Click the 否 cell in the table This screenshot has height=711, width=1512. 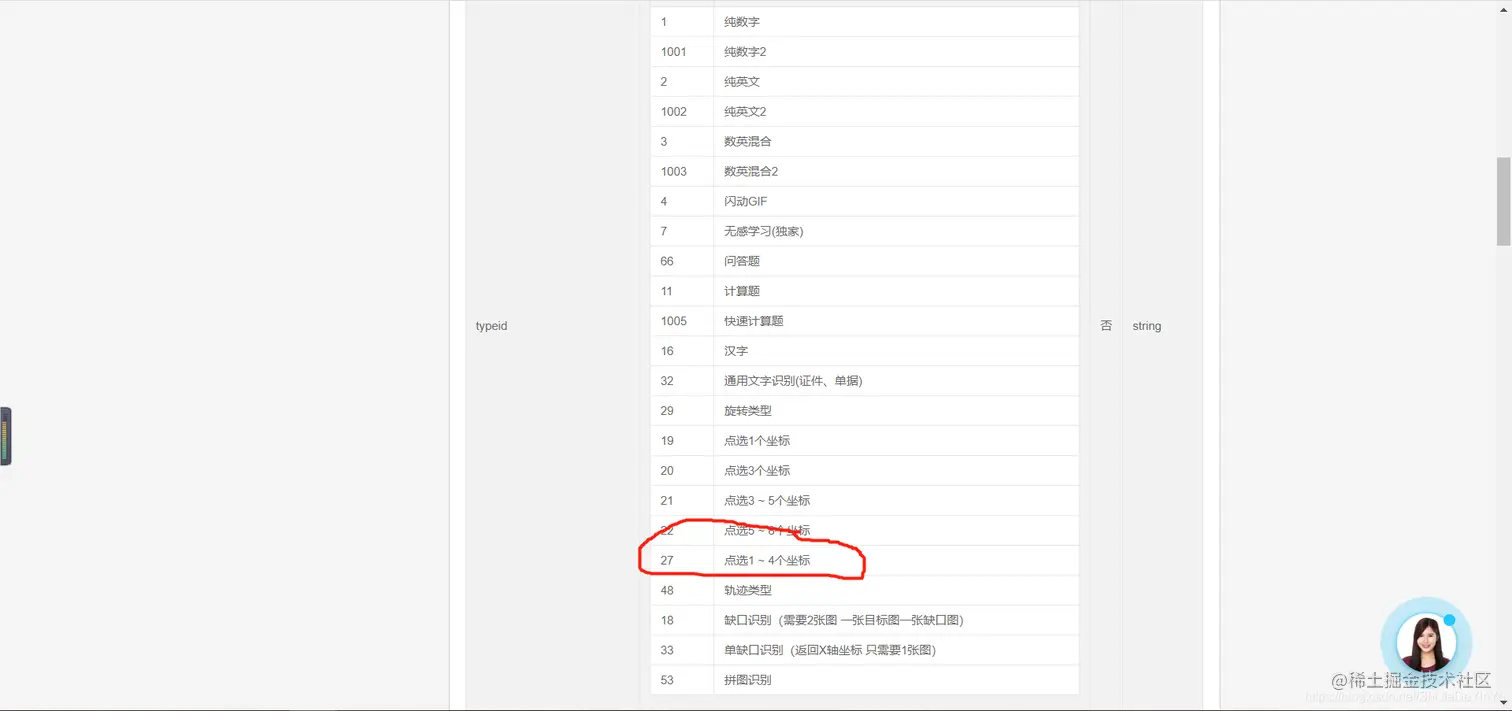click(x=1105, y=325)
